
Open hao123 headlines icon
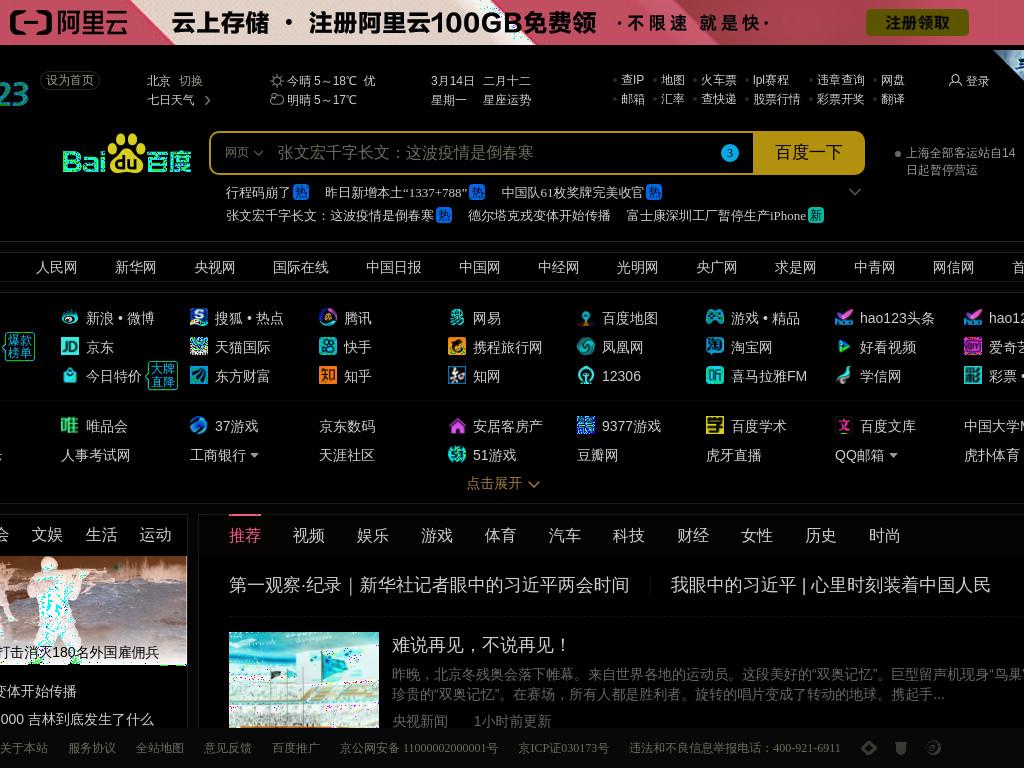pyautogui.click(x=844, y=317)
